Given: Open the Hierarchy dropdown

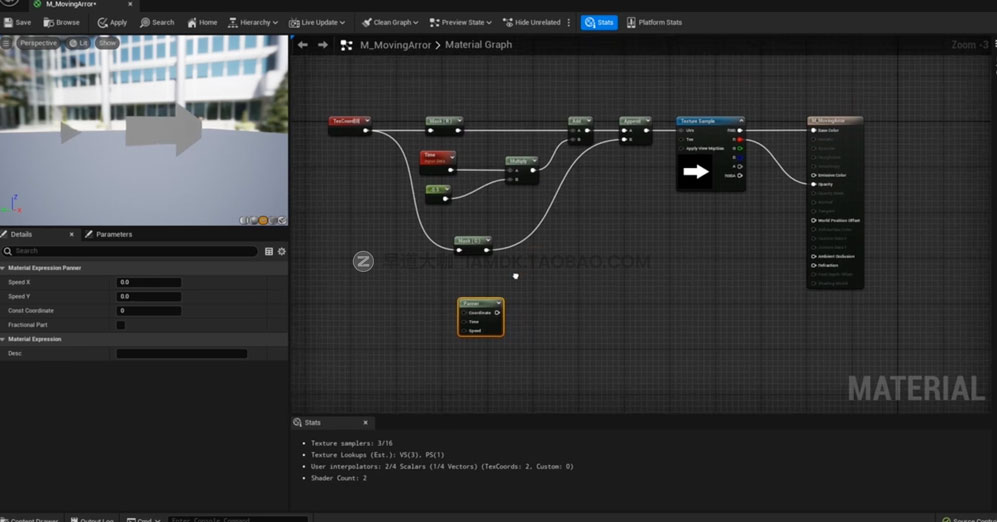Looking at the screenshot, I should pyautogui.click(x=254, y=22).
